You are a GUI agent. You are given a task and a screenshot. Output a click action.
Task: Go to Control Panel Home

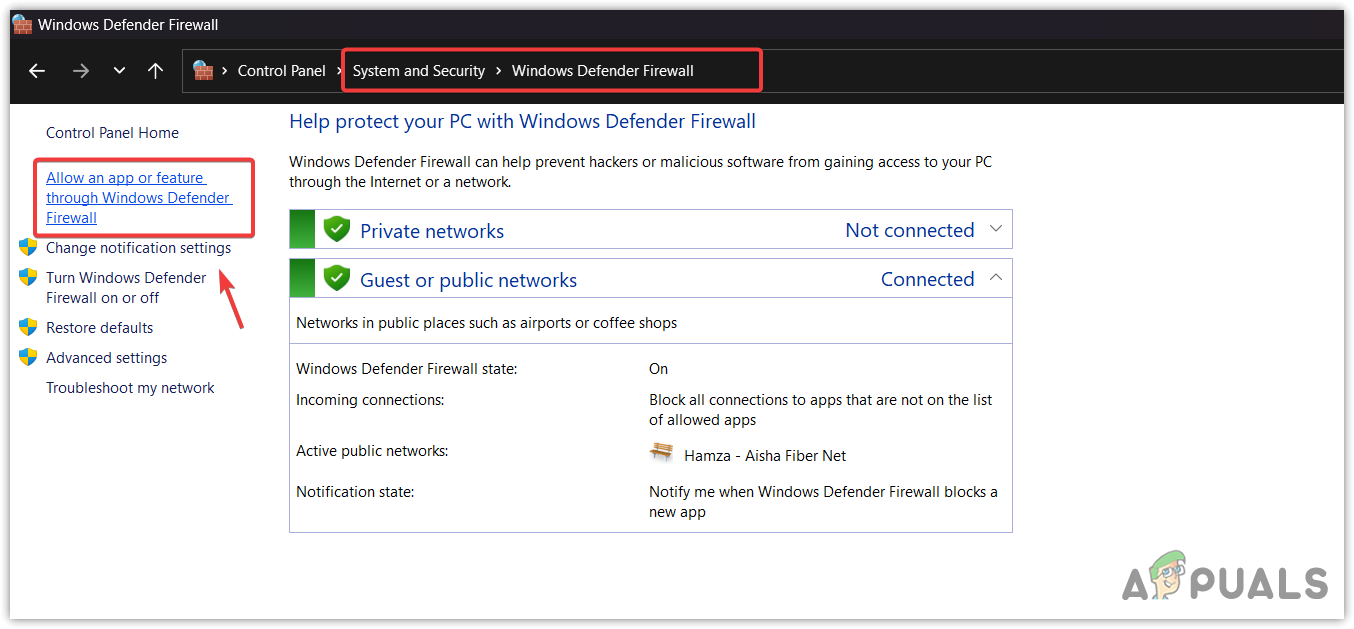tap(112, 133)
